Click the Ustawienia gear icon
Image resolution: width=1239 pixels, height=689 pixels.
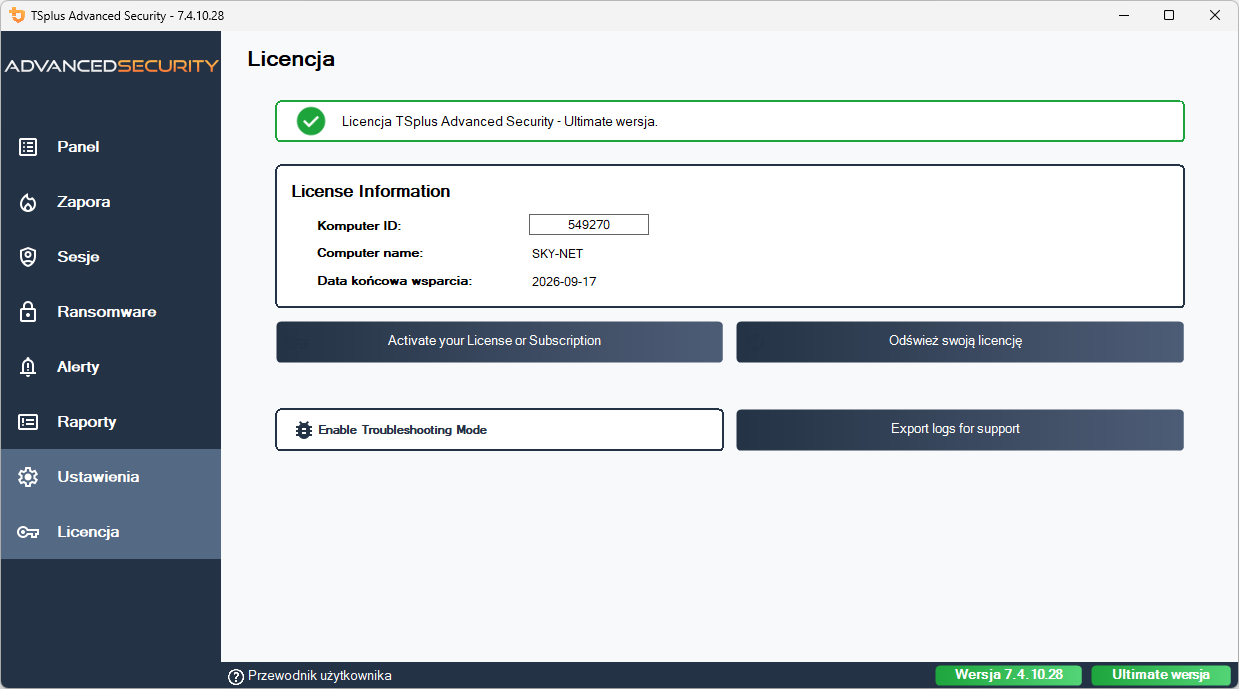tap(28, 477)
